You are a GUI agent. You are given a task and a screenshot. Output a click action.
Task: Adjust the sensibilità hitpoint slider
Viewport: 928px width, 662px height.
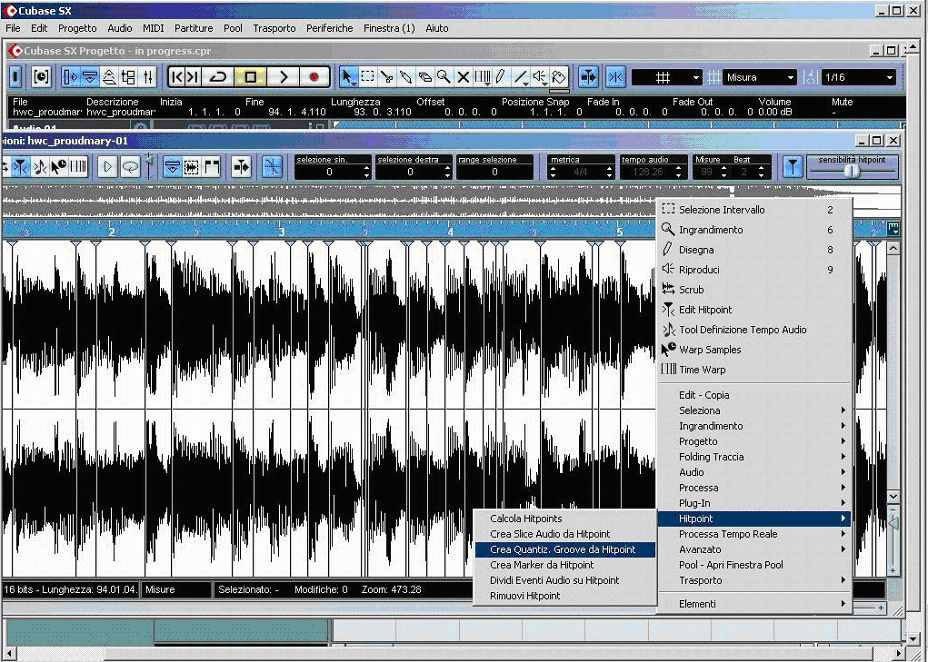[x=851, y=171]
